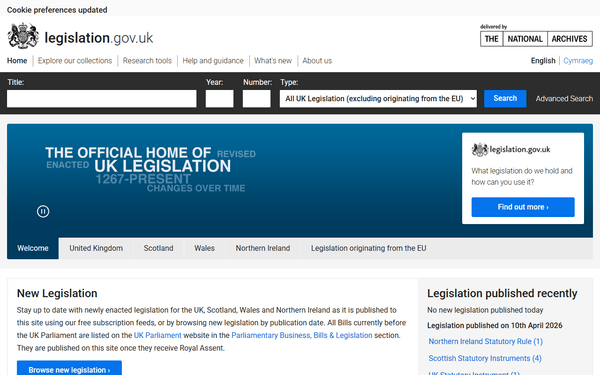Viewport: 600px width, 375px height.
Task: Open Help and guidance menu
Action: [213, 60]
